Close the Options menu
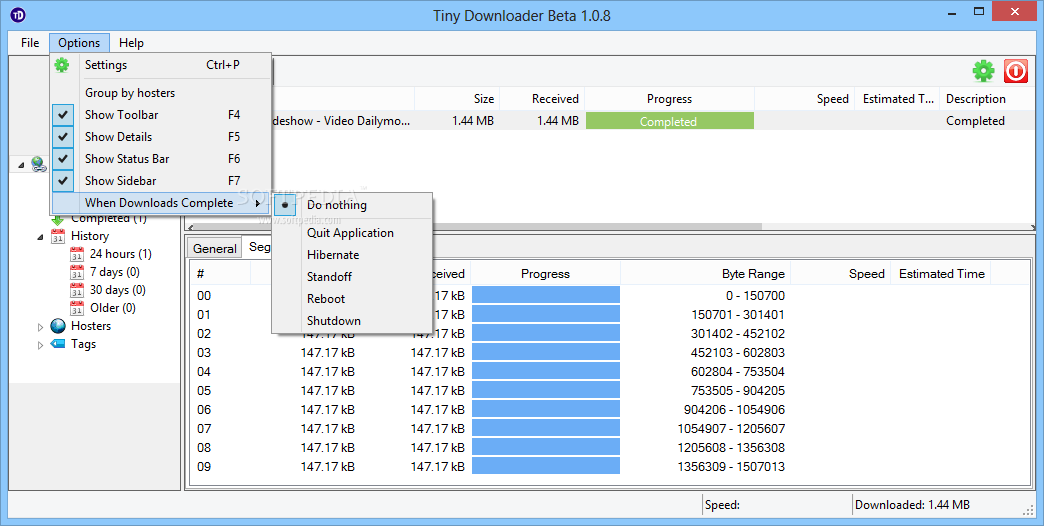1044x526 pixels. pyautogui.click(x=79, y=43)
